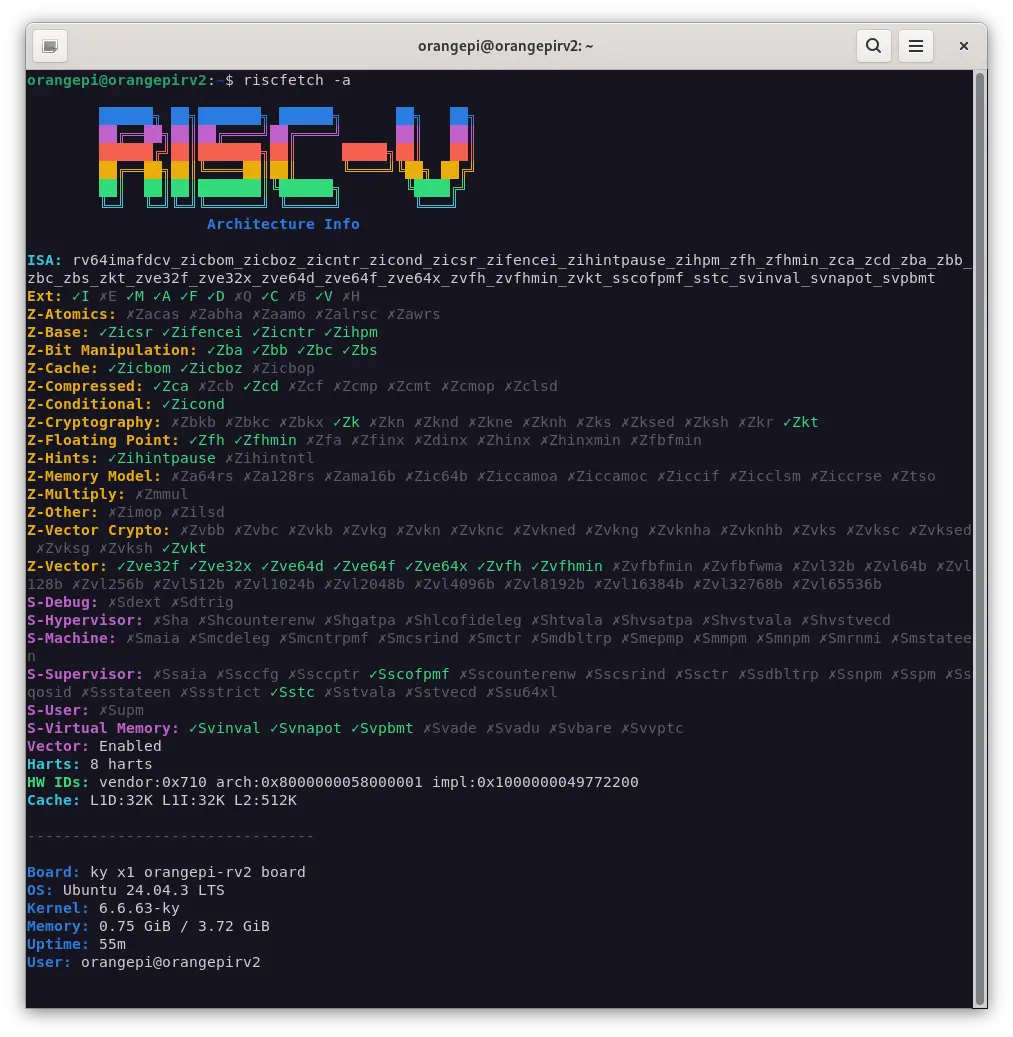Click the ✗Zmmul entry
Image resolution: width=1013 pixels, height=1037 pixels.
click(x=161, y=494)
